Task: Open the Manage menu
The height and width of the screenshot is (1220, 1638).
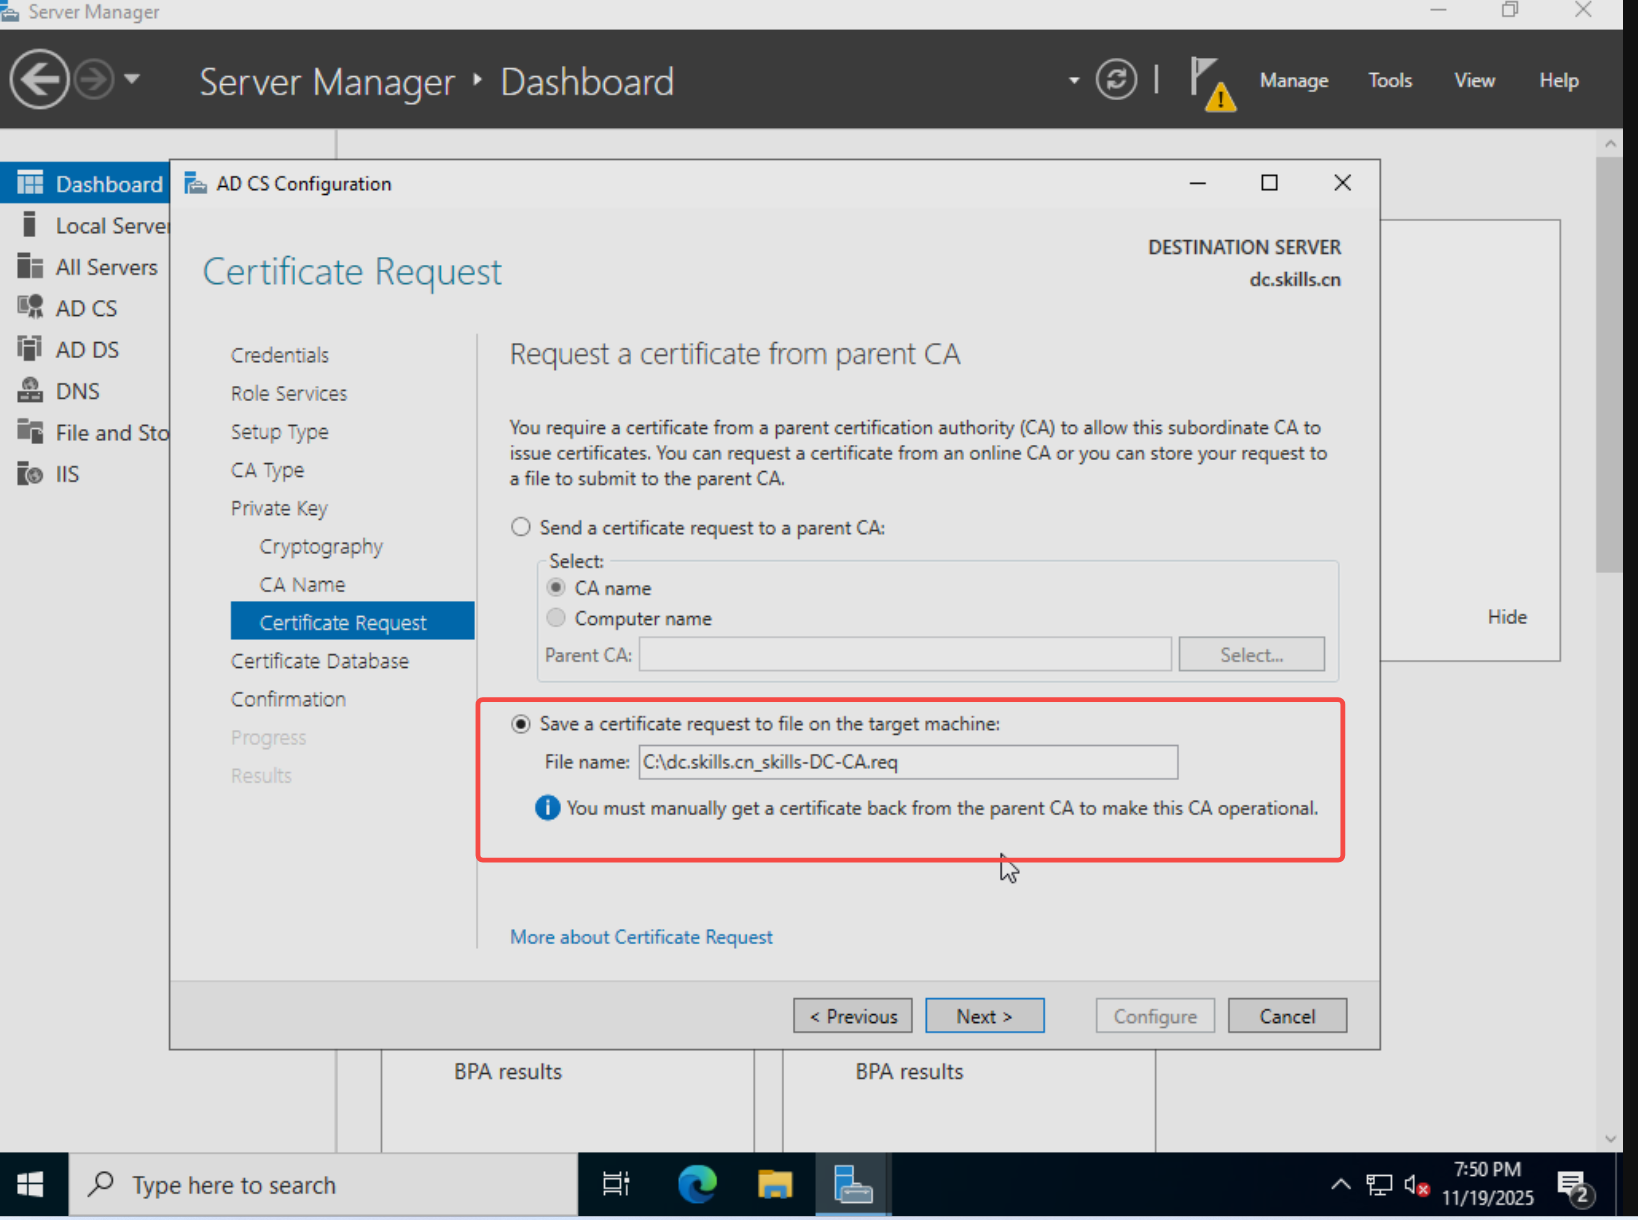Action: coord(1293,80)
